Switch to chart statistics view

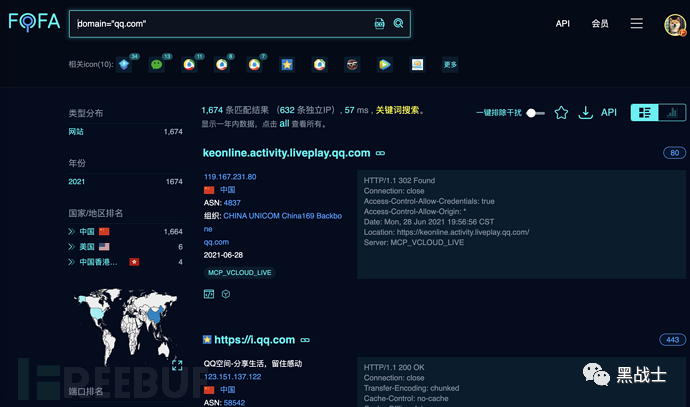[672, 113]
